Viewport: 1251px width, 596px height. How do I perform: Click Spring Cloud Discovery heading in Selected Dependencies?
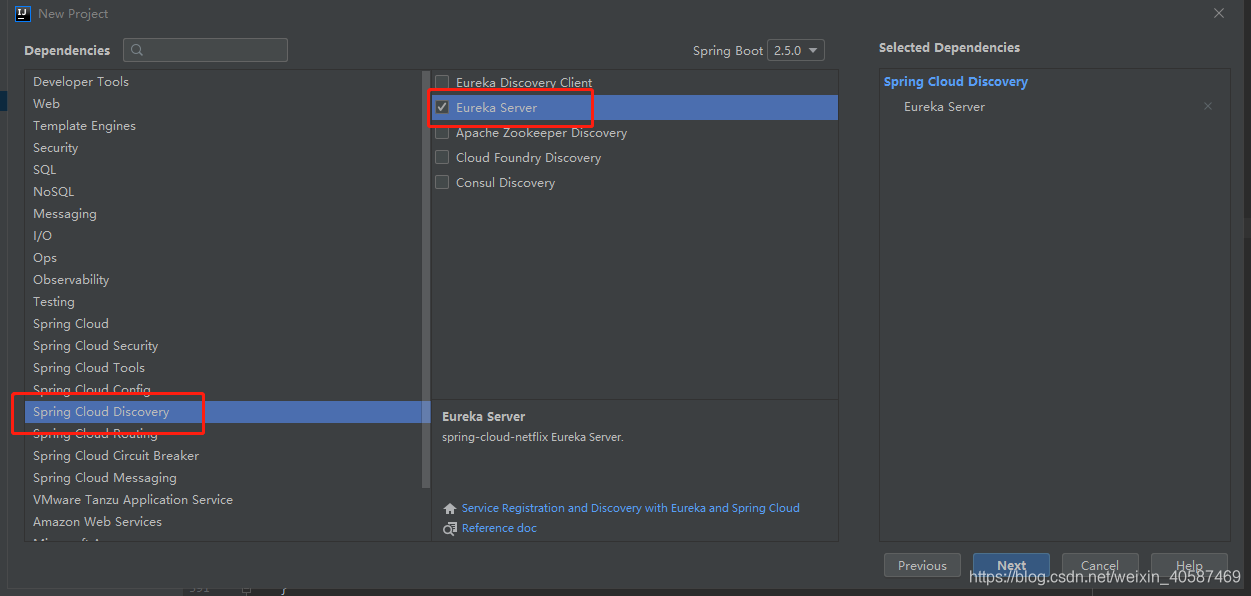coord(955,82)
